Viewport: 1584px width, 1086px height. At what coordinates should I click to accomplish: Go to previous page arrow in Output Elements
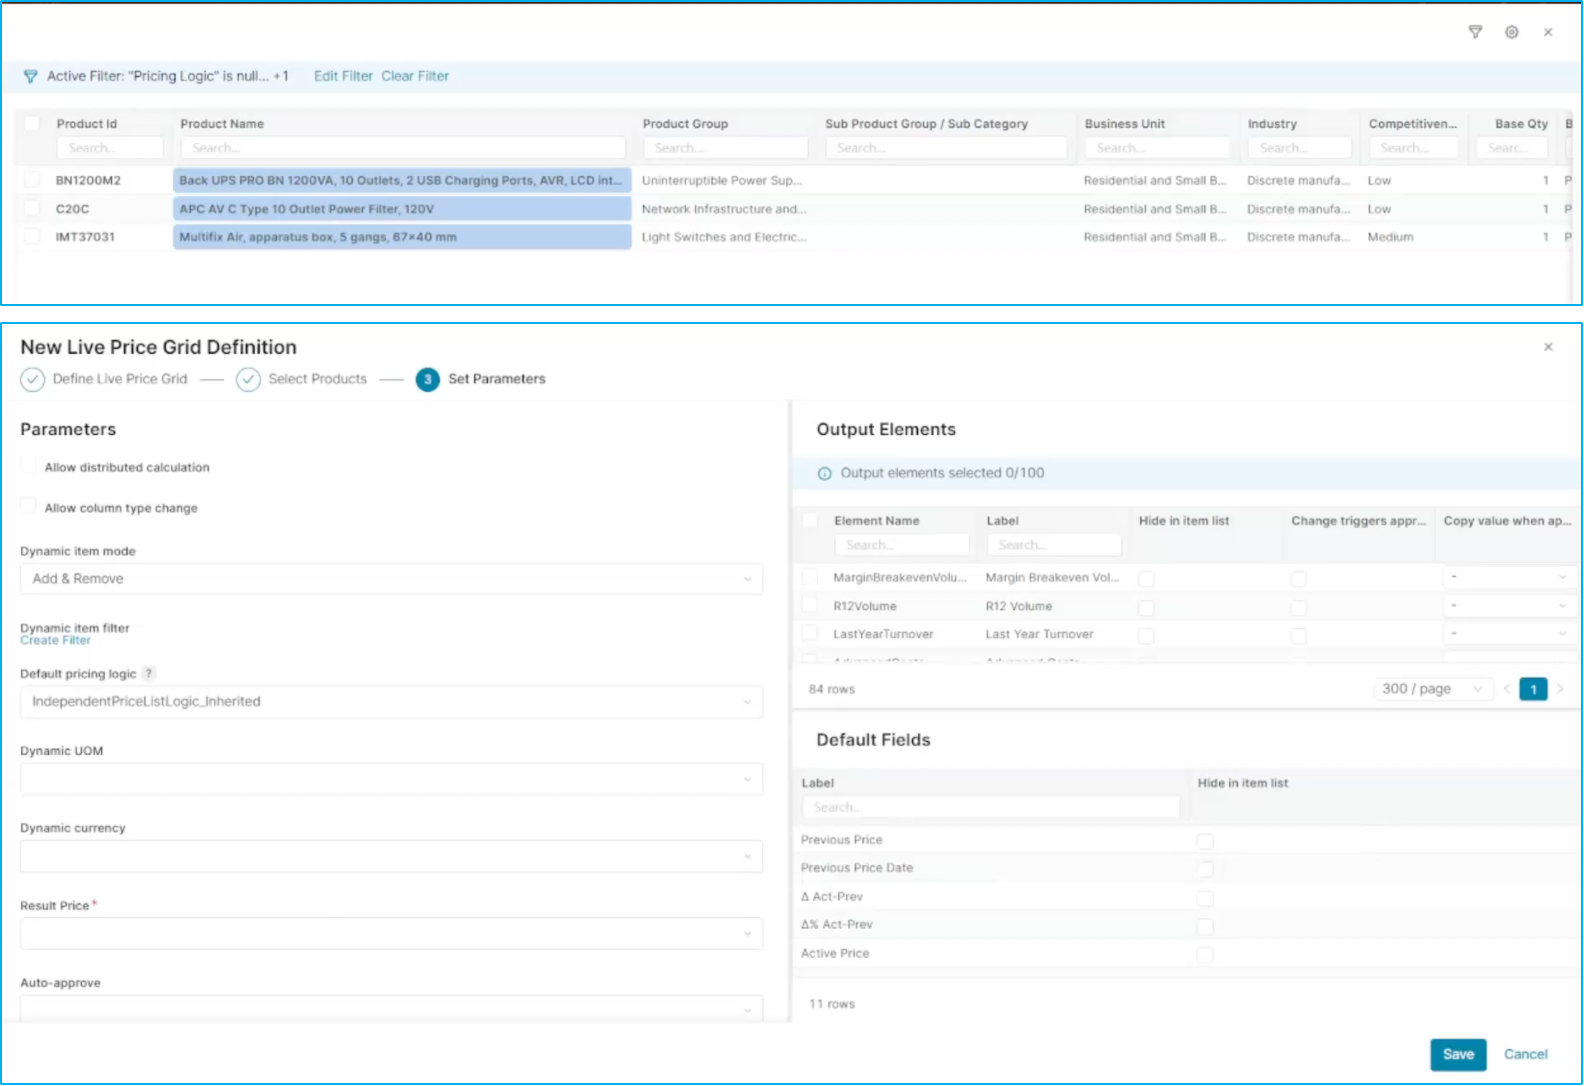(1506, 689)
